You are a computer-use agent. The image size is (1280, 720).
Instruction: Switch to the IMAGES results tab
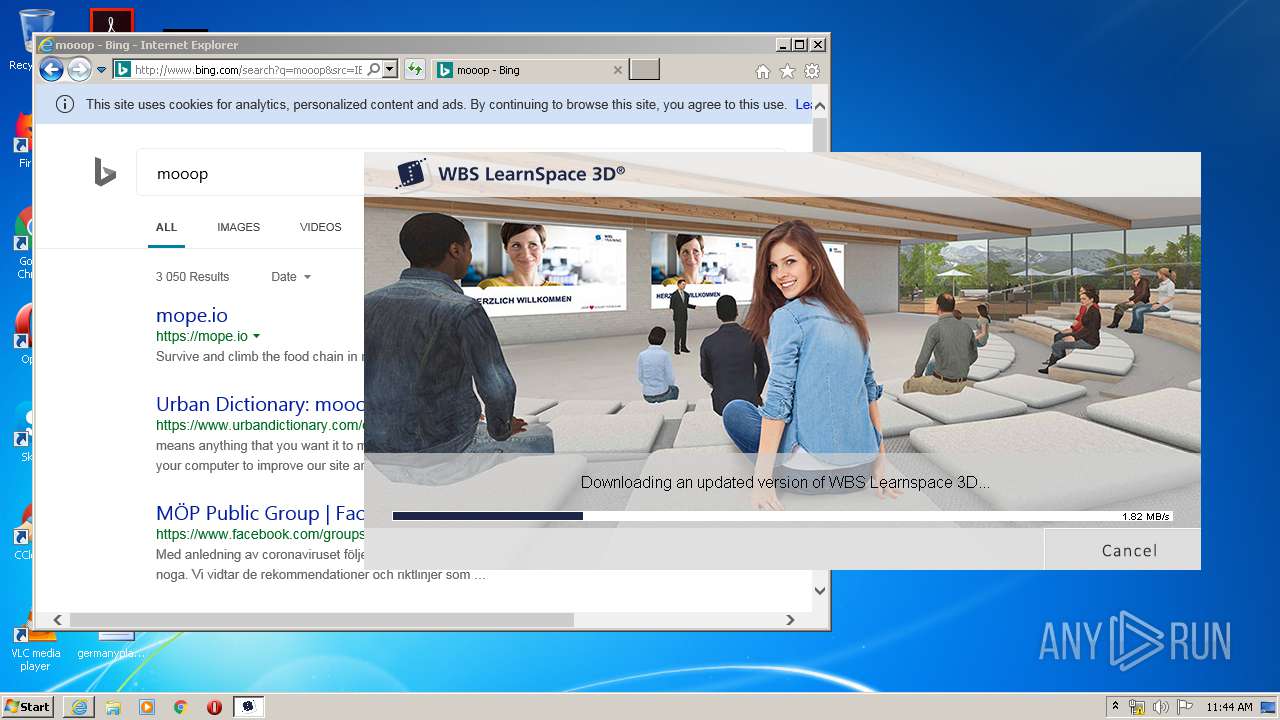[238, 227]
